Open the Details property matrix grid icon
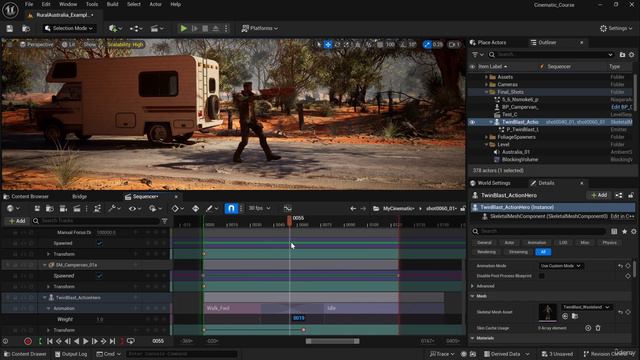 [x=614, y=231]
